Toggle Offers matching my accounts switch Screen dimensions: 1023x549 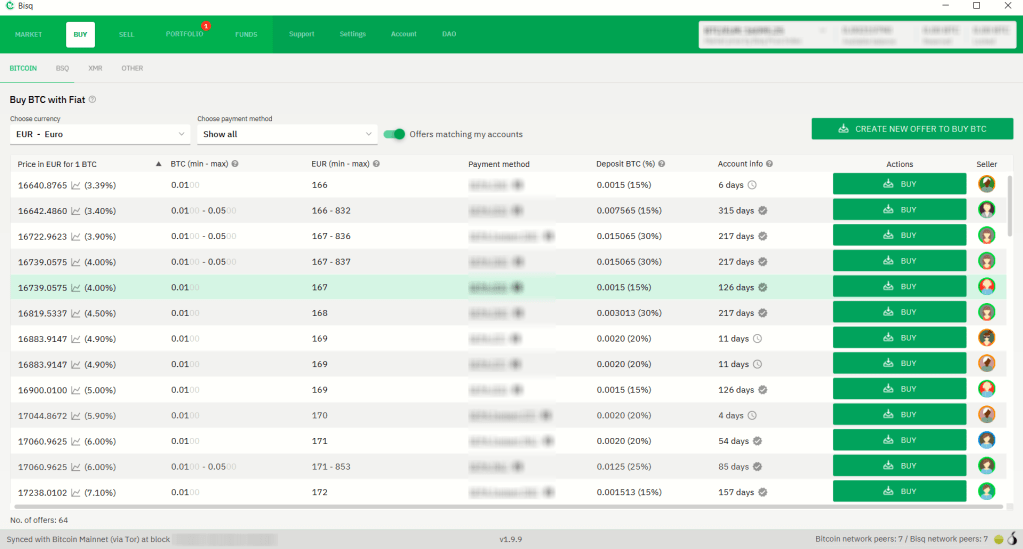tap(395, 134)
